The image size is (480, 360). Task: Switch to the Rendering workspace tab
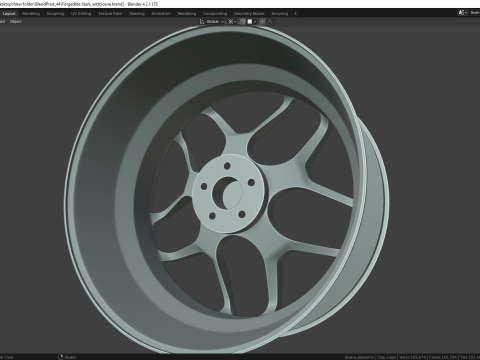pyautogui.click(x=187, y=14)
